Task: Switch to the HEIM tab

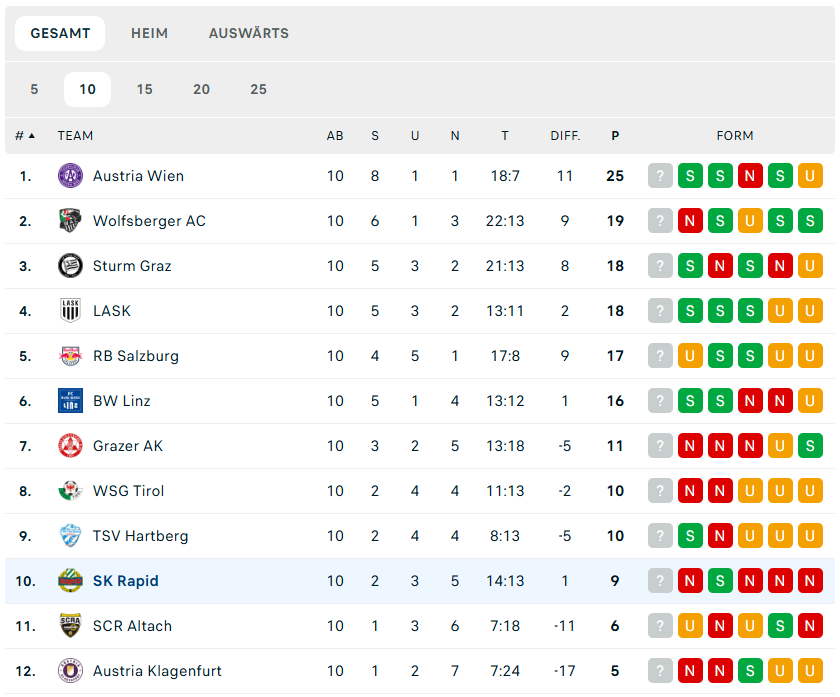Action: pos(149,33)
